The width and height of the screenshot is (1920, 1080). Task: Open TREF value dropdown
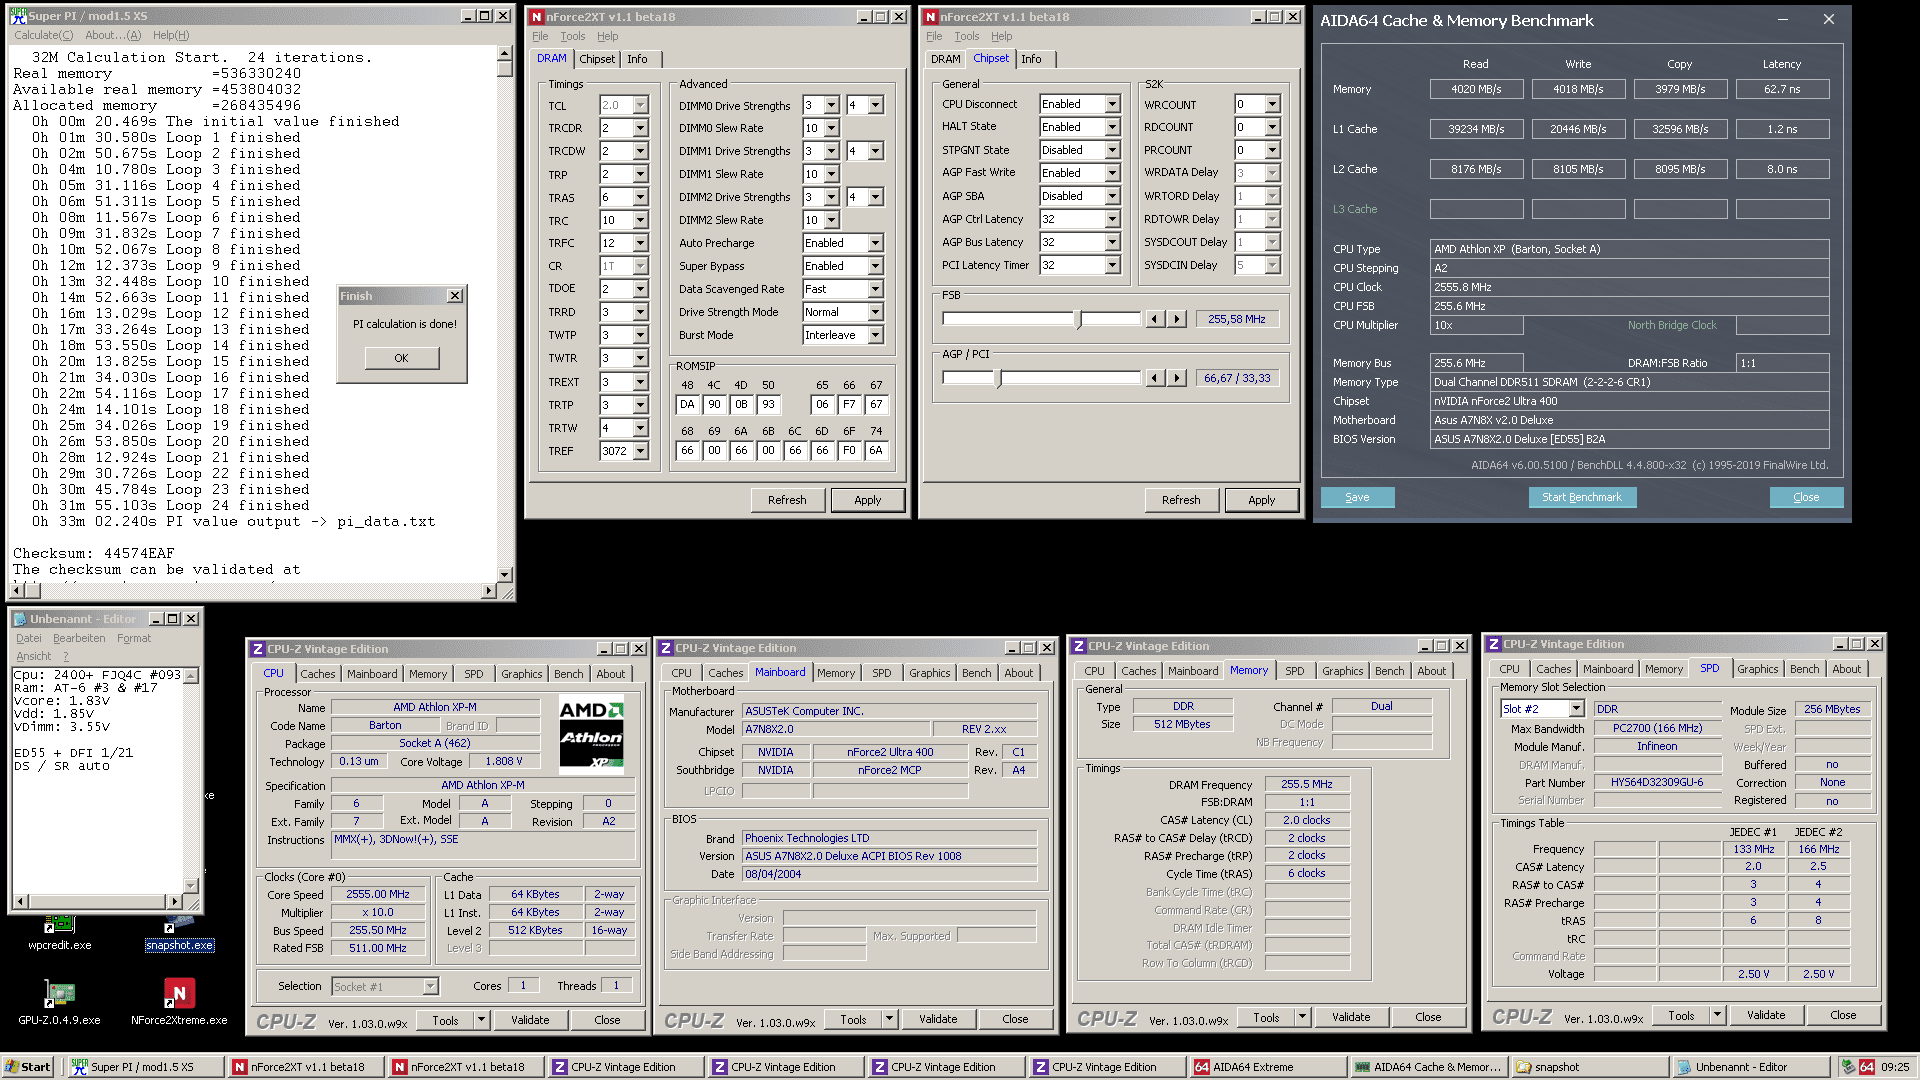640,451
